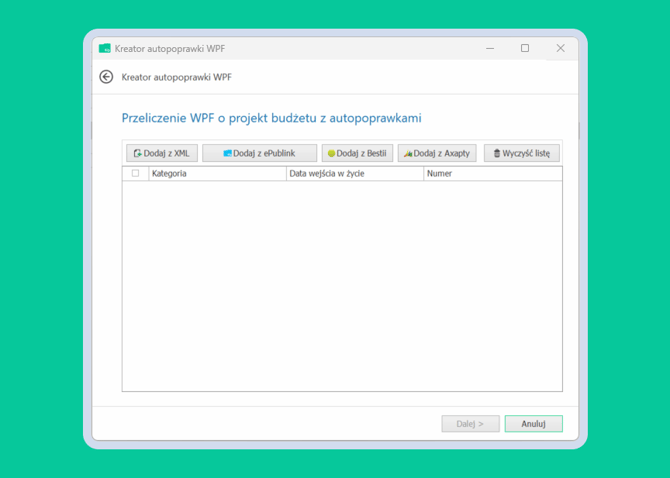Sort by the Kategoria column header
The image size is (670, 478).
pyautogui.click(x=216, y=174)
